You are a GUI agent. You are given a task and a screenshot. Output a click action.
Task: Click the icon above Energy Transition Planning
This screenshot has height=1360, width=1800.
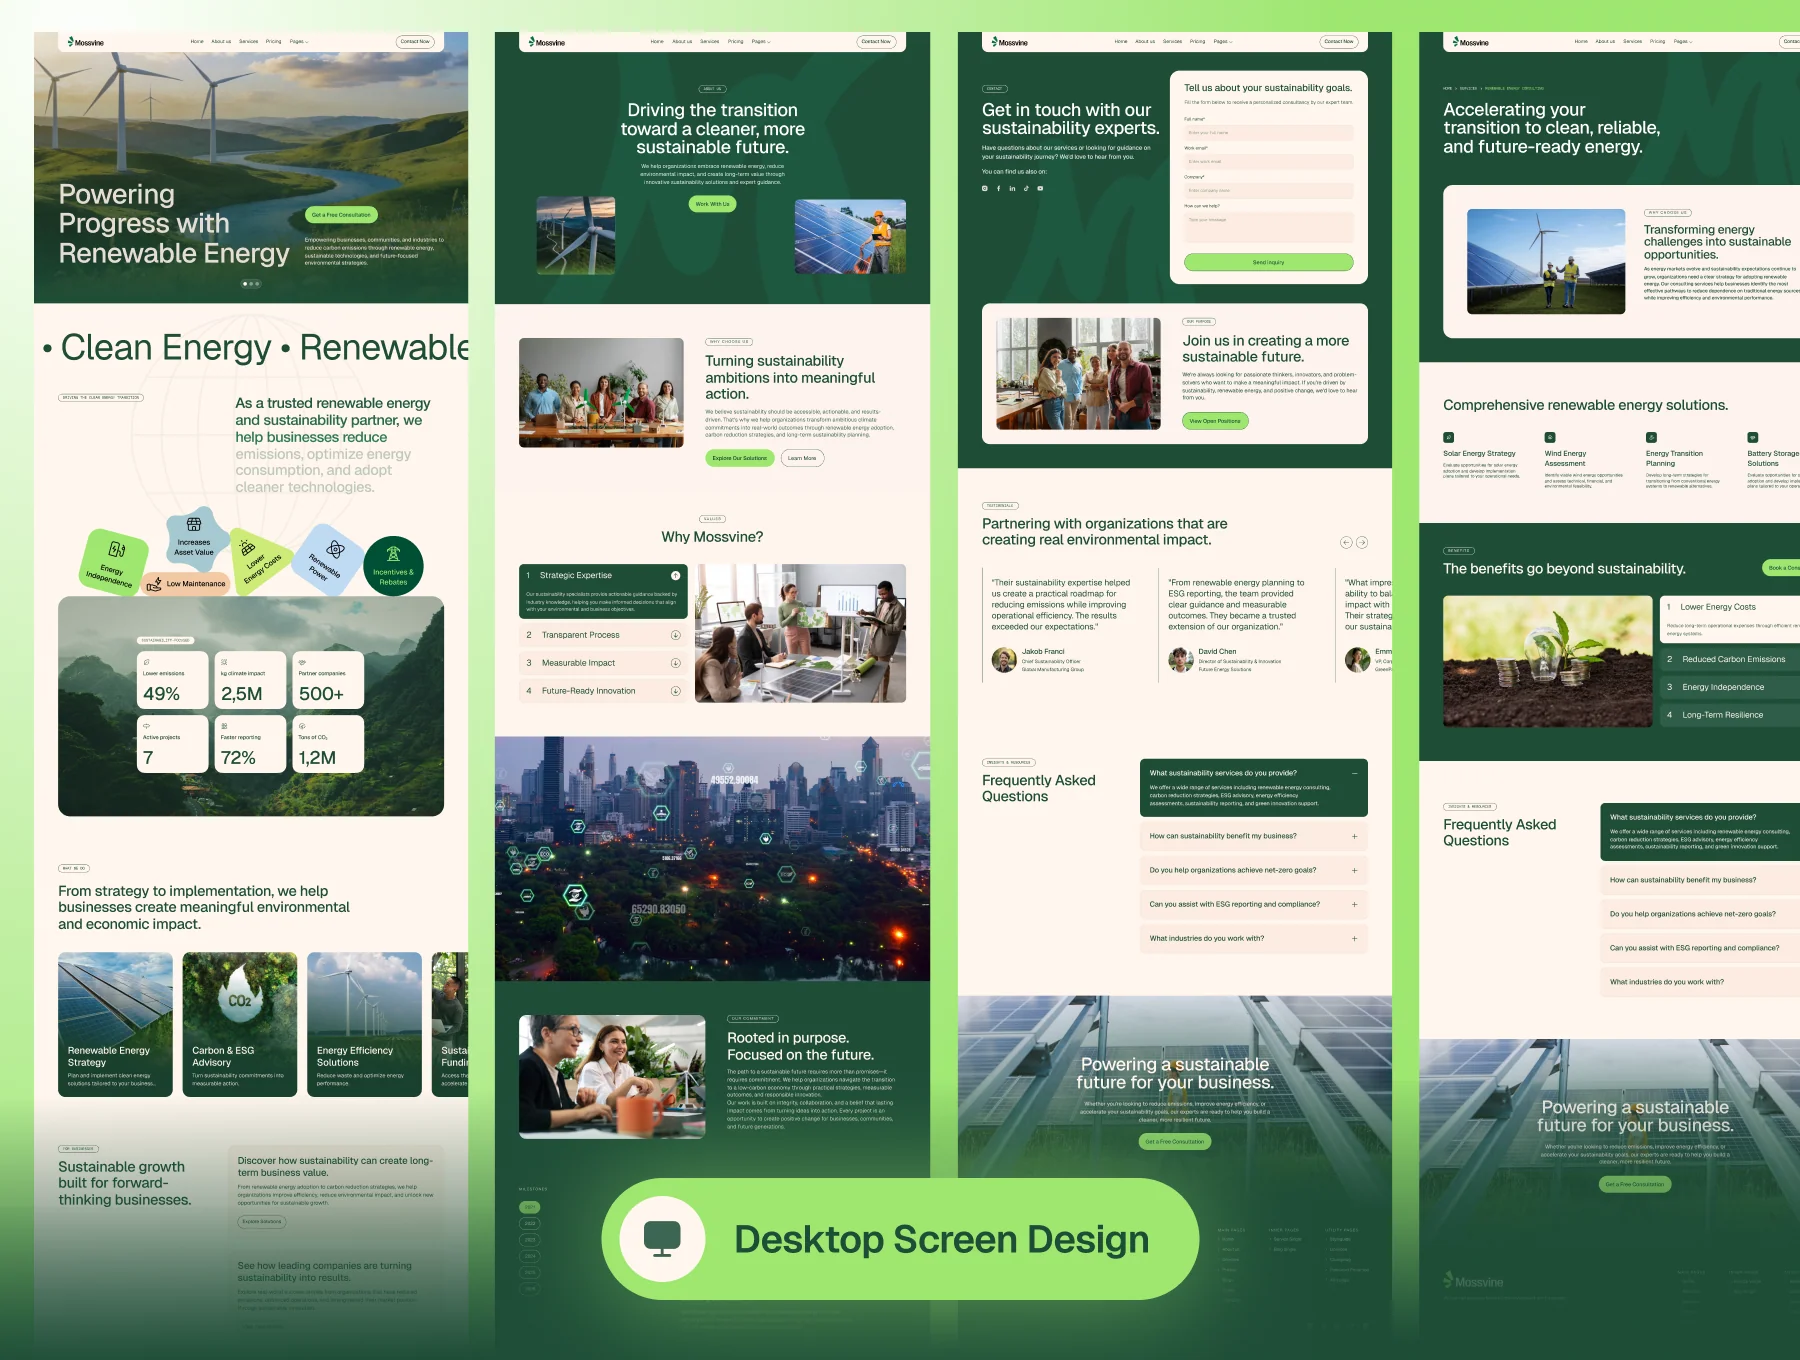click(x=1651, y=437)
